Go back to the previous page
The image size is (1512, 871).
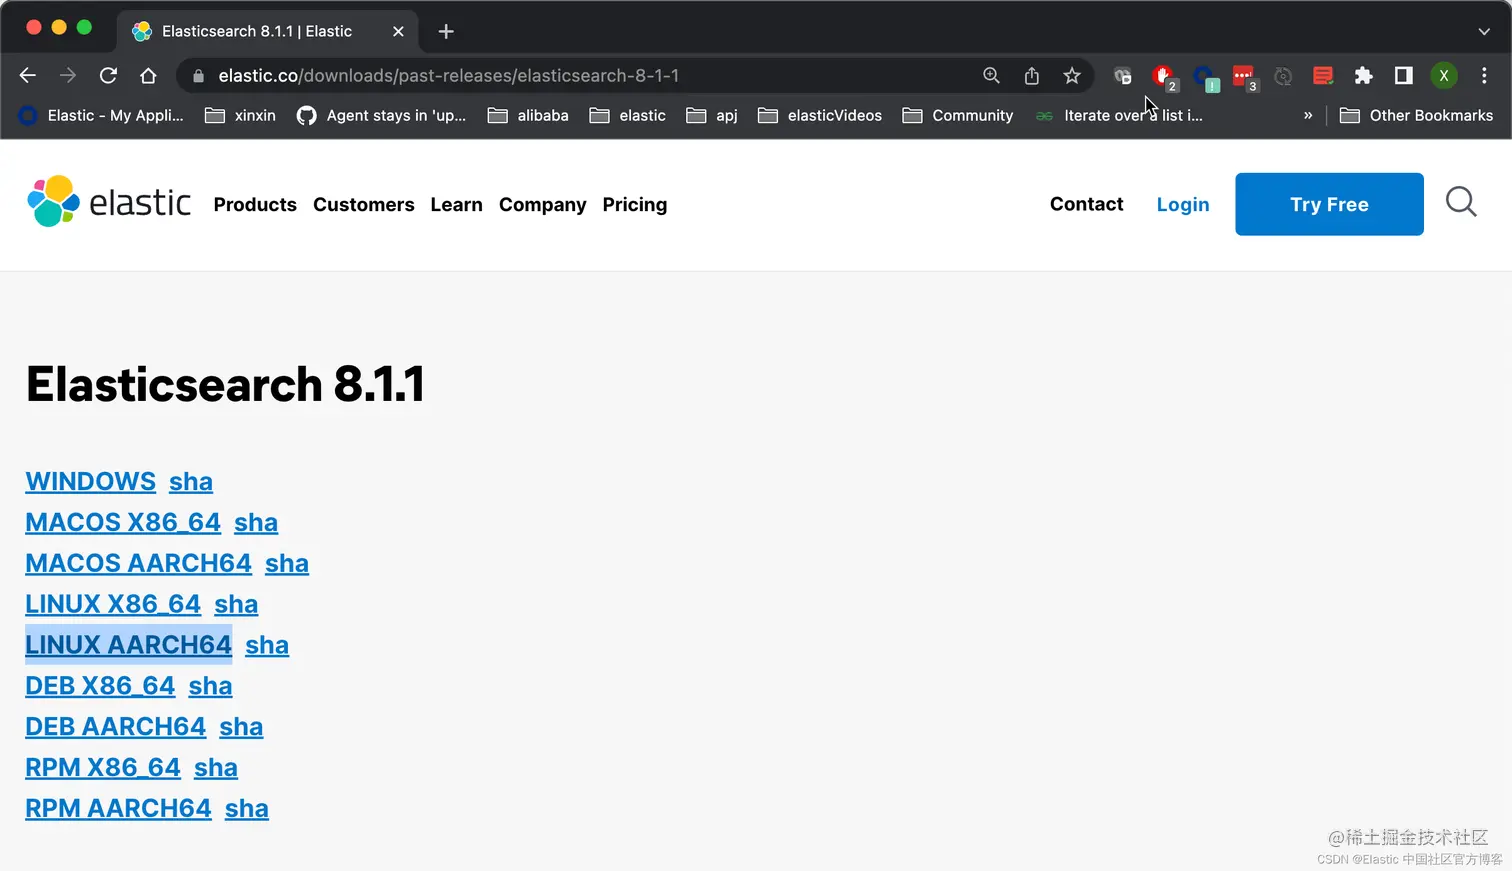(x=28, y=76)
